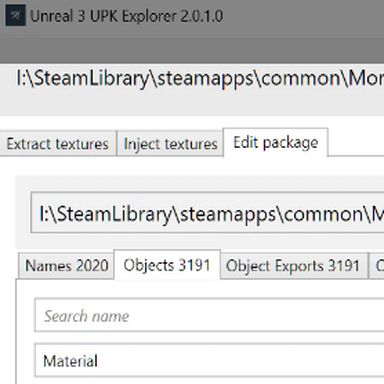Open the Names 2020 tab
384x384 pixels.
(67, 266)
